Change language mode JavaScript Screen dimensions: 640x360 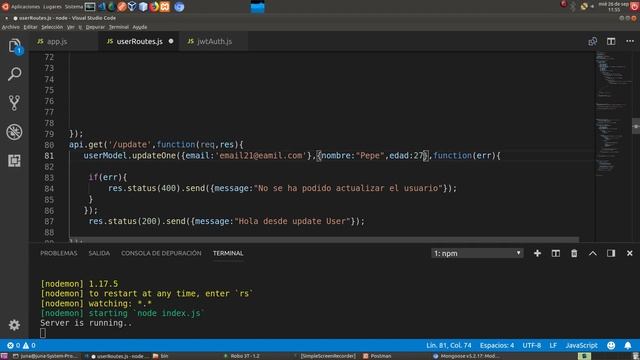581,345
